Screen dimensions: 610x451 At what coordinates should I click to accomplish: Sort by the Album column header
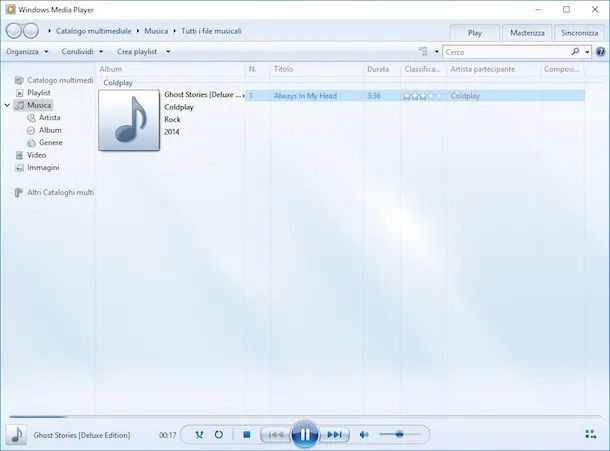click(170, 69)
